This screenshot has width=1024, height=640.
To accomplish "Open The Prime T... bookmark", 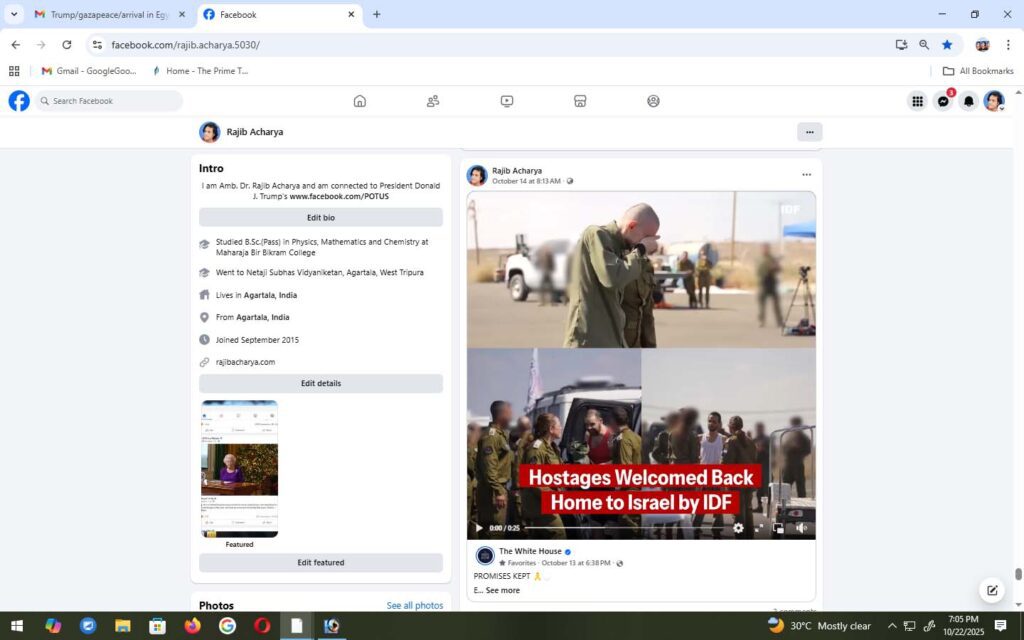I will click(200, 71).
